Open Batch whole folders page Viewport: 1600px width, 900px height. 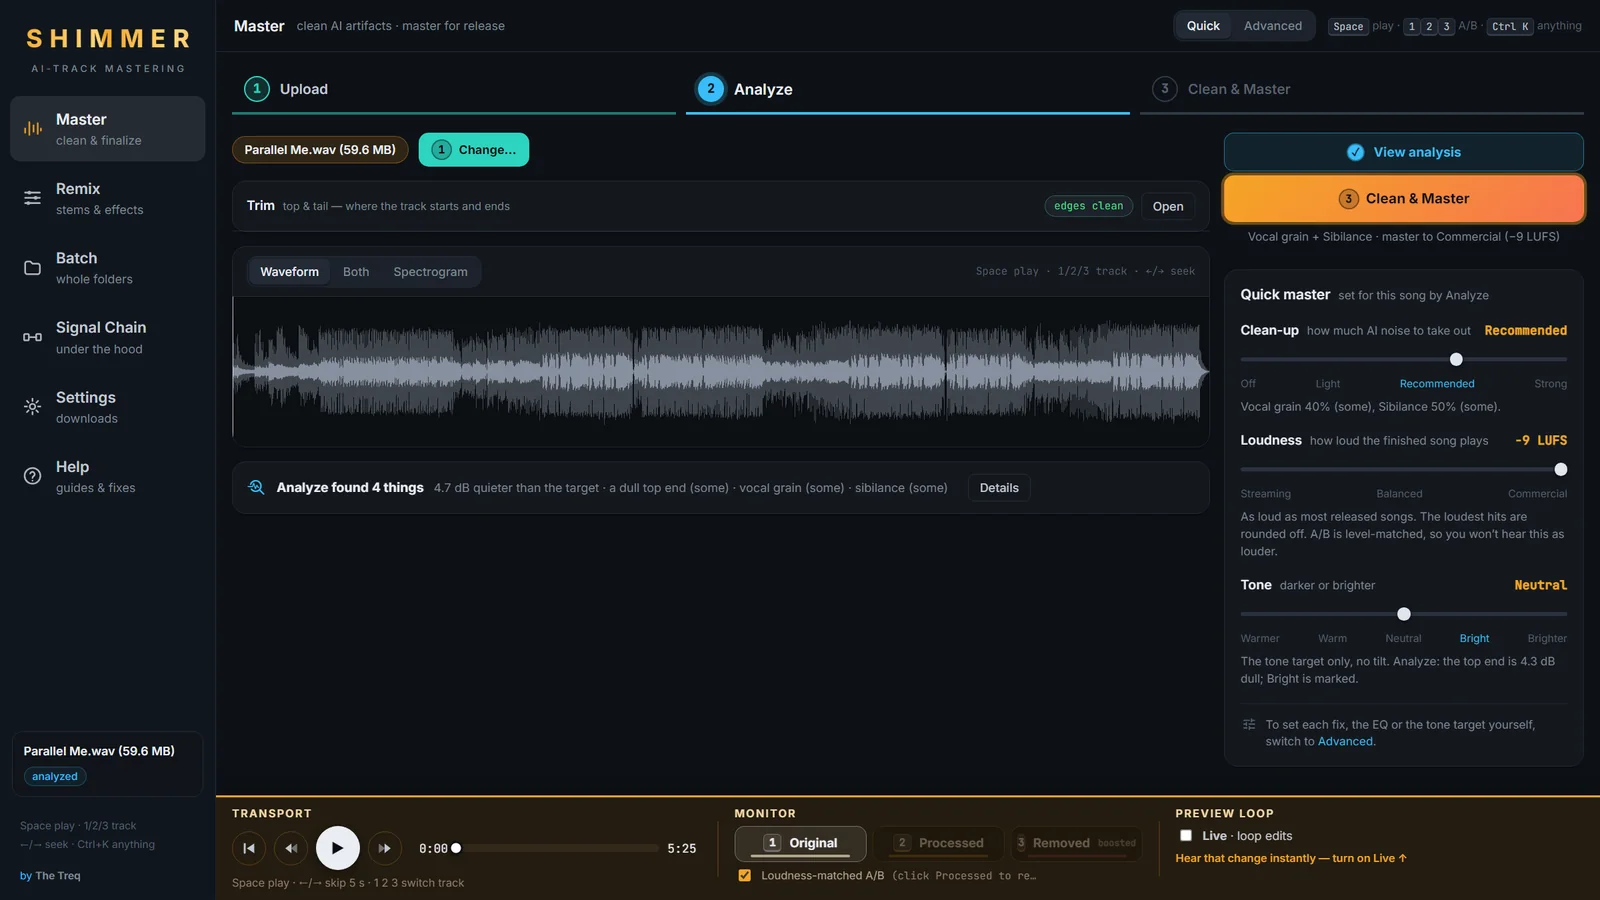(108, 268)
